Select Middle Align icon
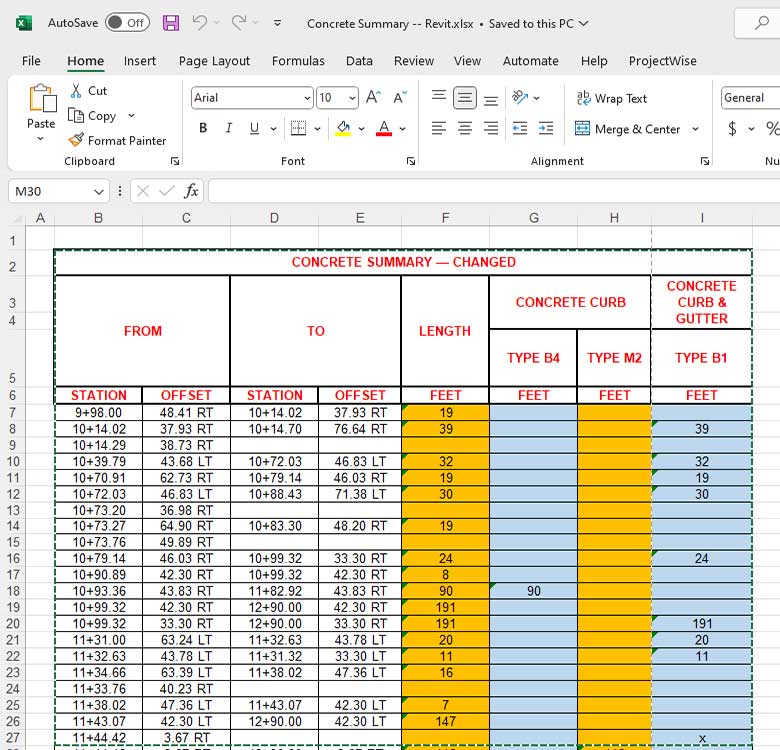This screenshot has height=750, width=780. [x=465, y=97]
